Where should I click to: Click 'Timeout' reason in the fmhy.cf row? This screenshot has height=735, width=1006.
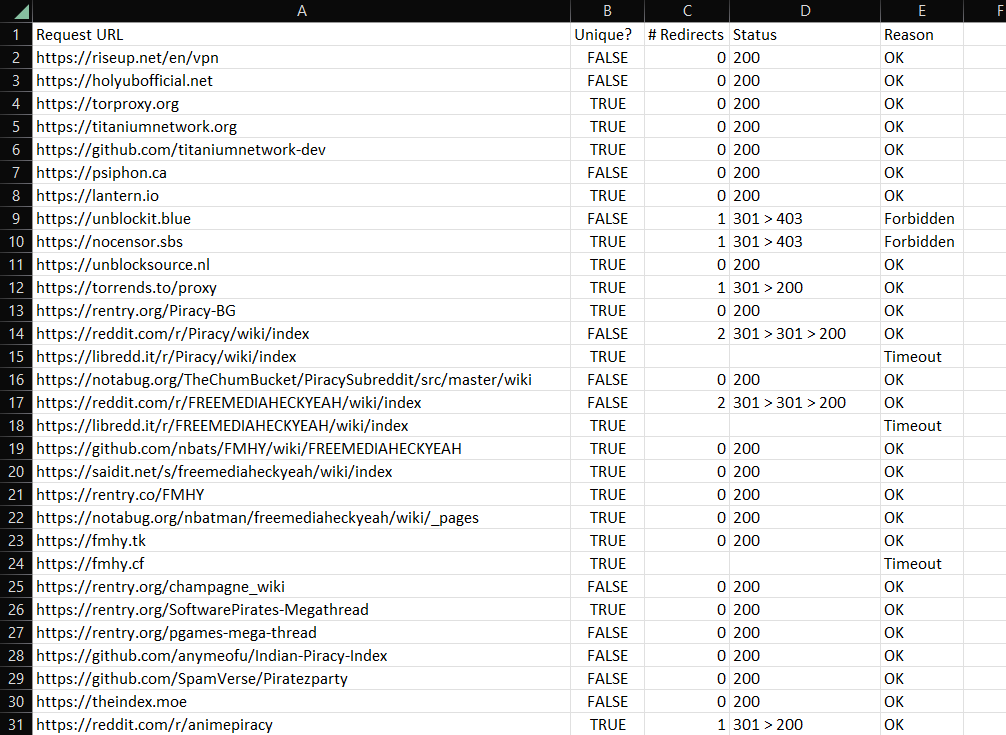(921, 564)
